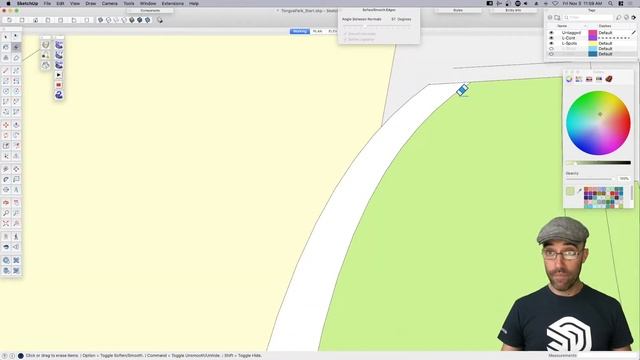Activate the Orbit camera tool

click(x=6, y=203)
